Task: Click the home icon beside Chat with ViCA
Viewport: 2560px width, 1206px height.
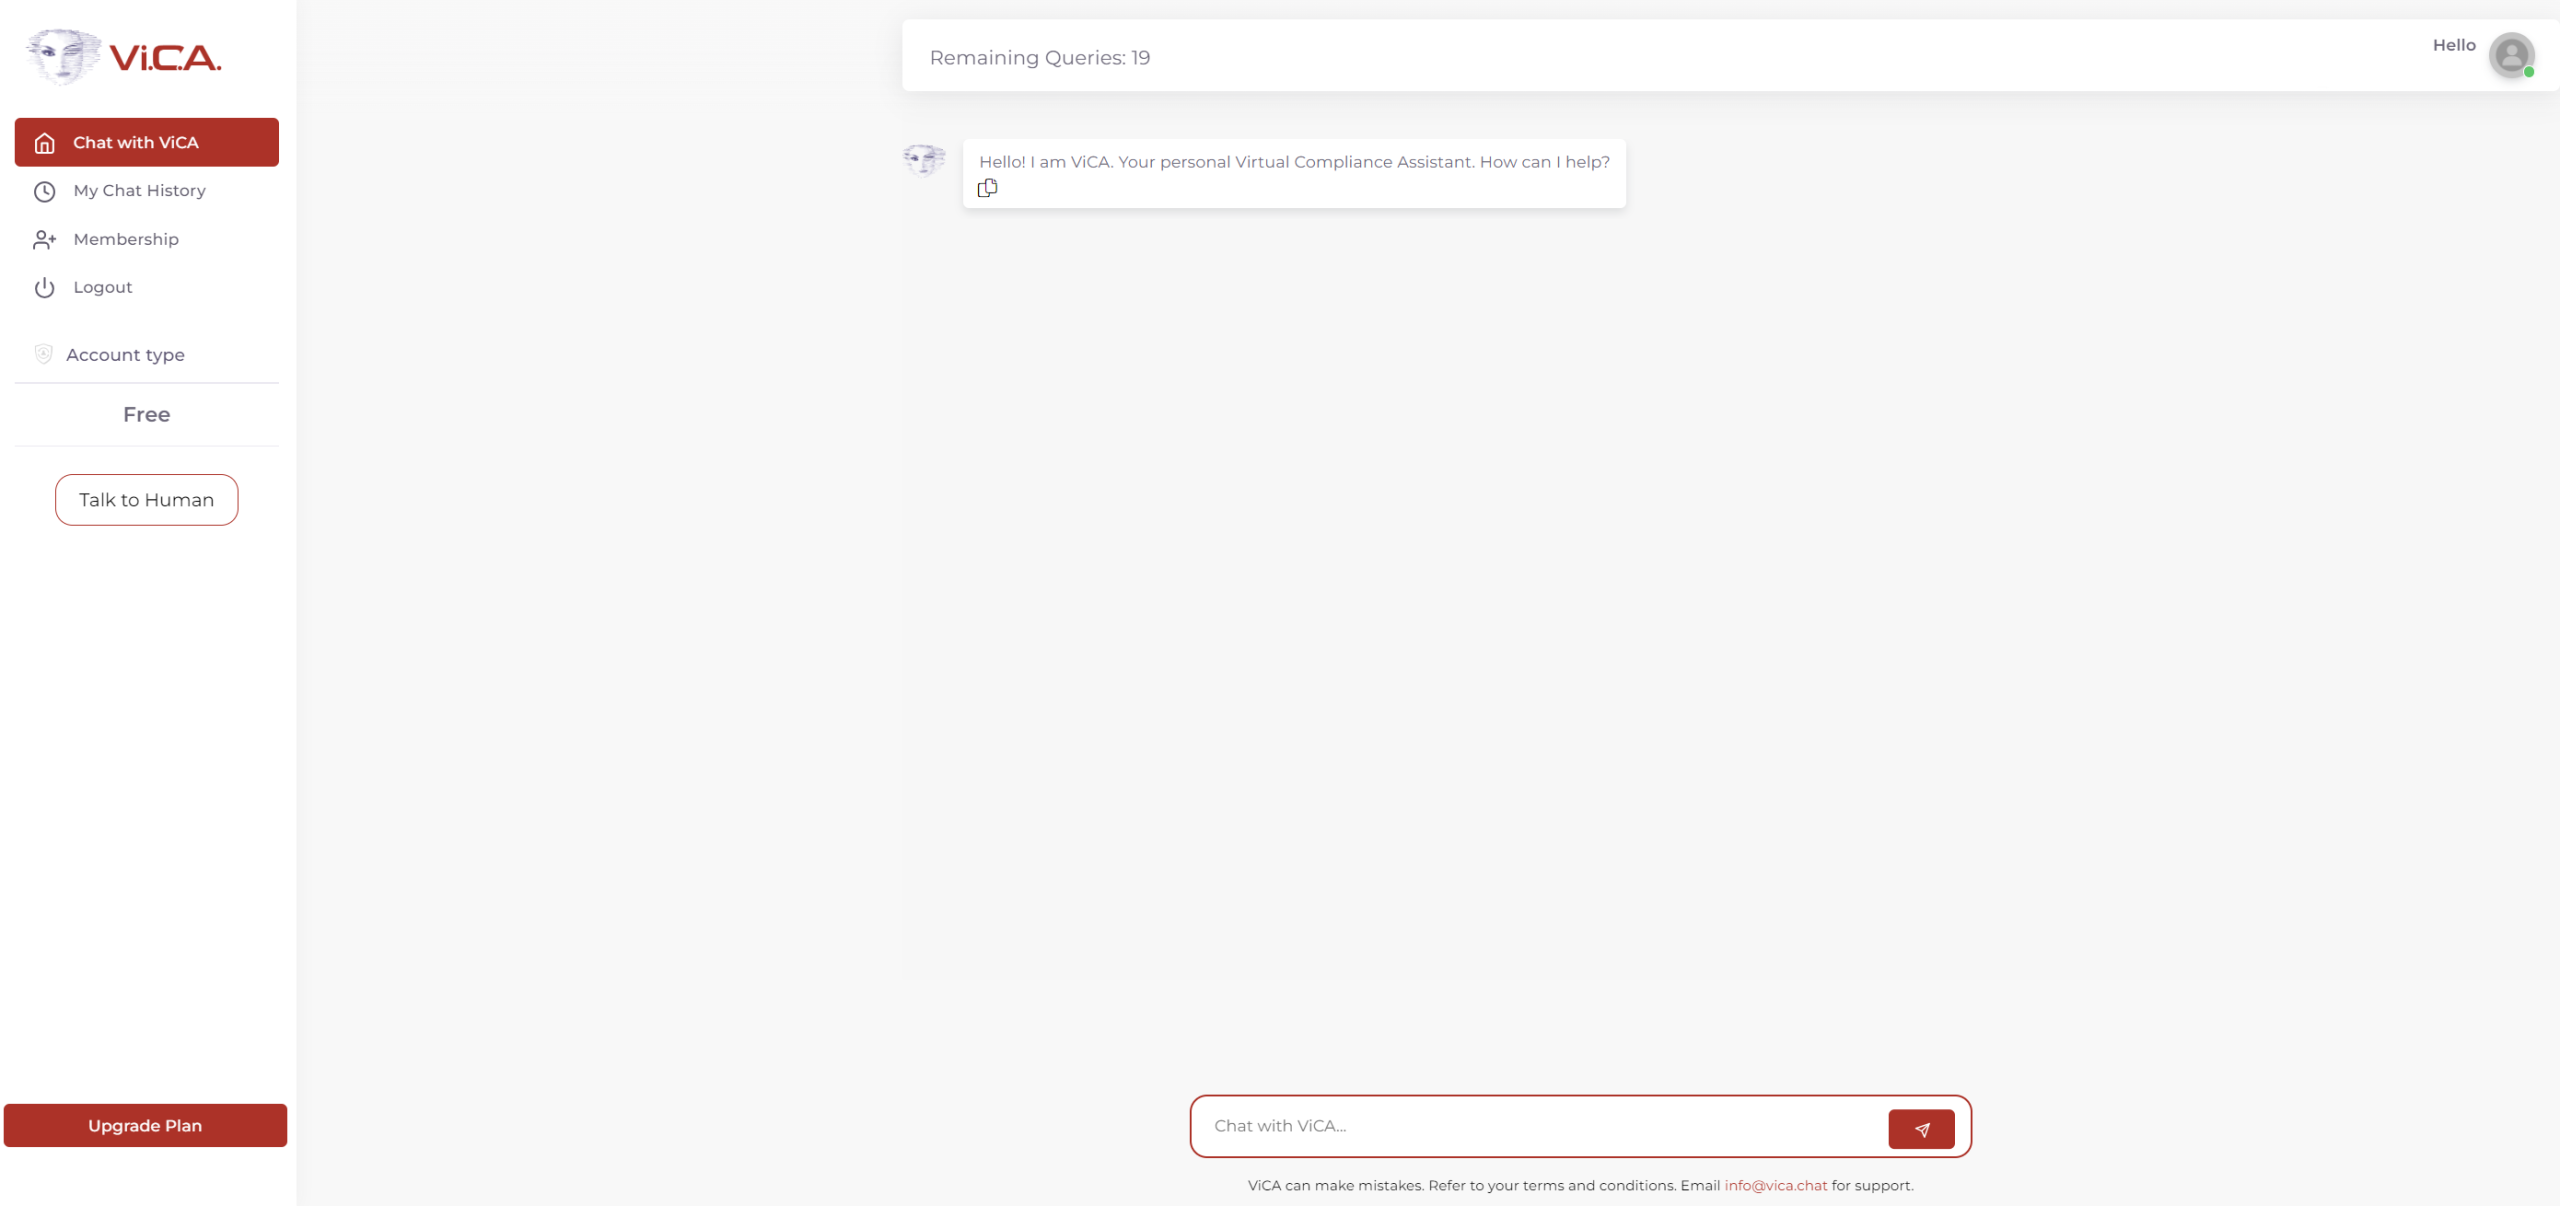Action: [x=44, y=143]
